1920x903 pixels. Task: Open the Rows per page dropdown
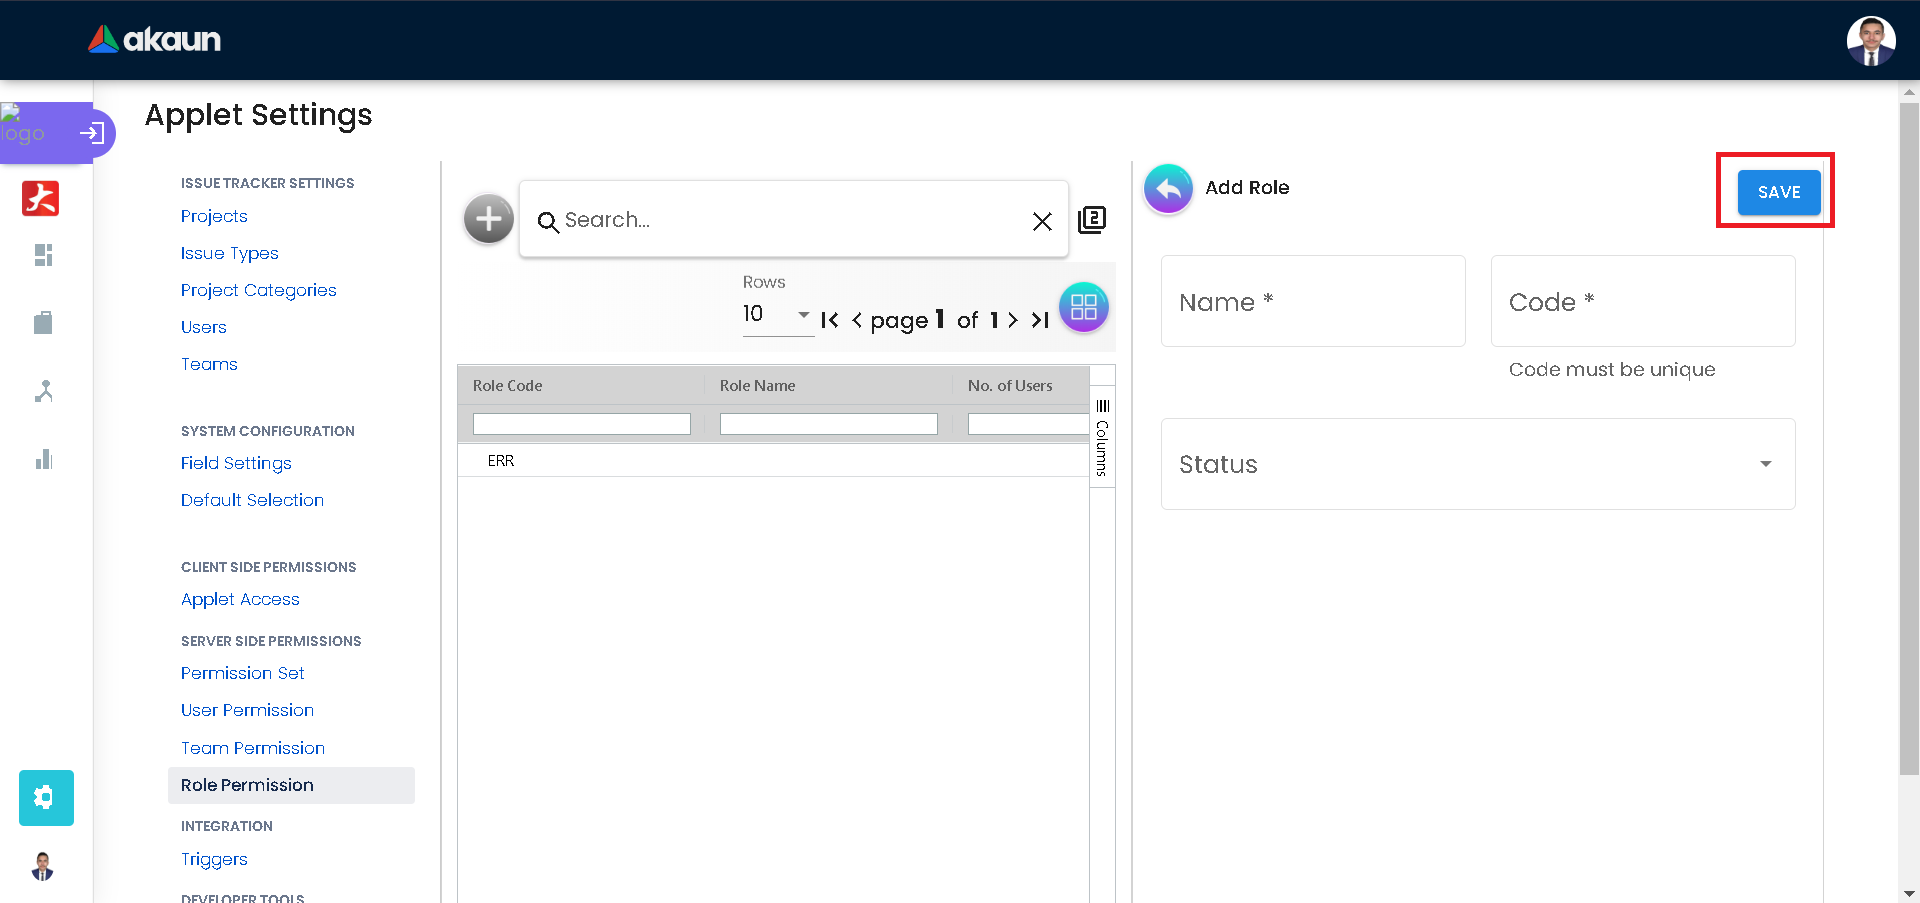tap(778, 315)
